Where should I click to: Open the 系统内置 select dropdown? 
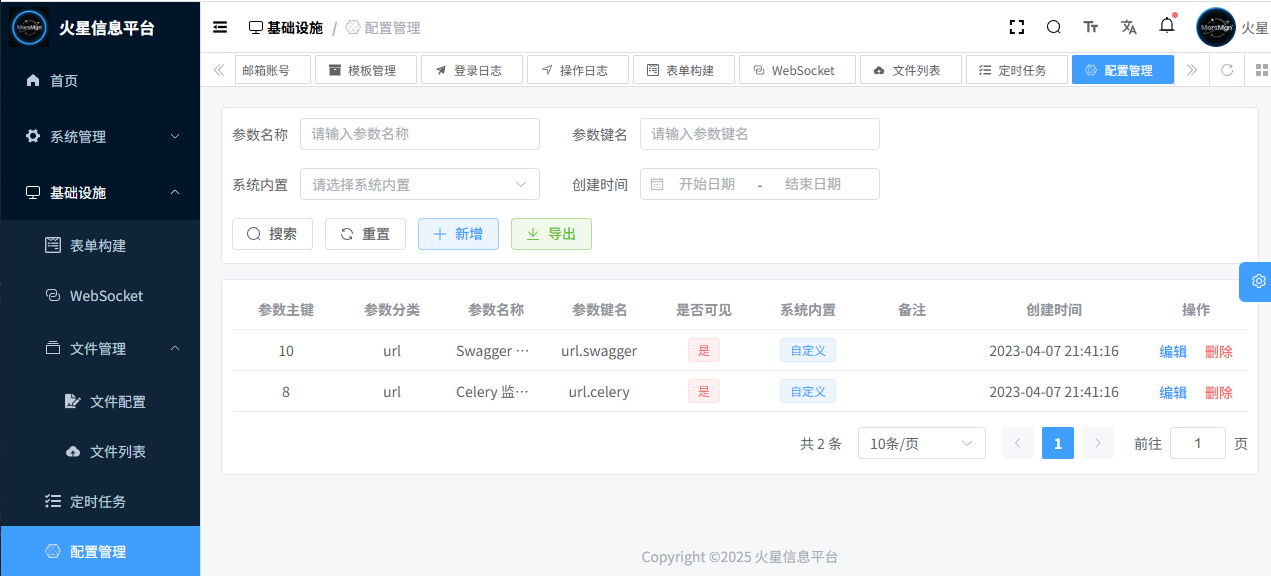[x=420, y=184]
